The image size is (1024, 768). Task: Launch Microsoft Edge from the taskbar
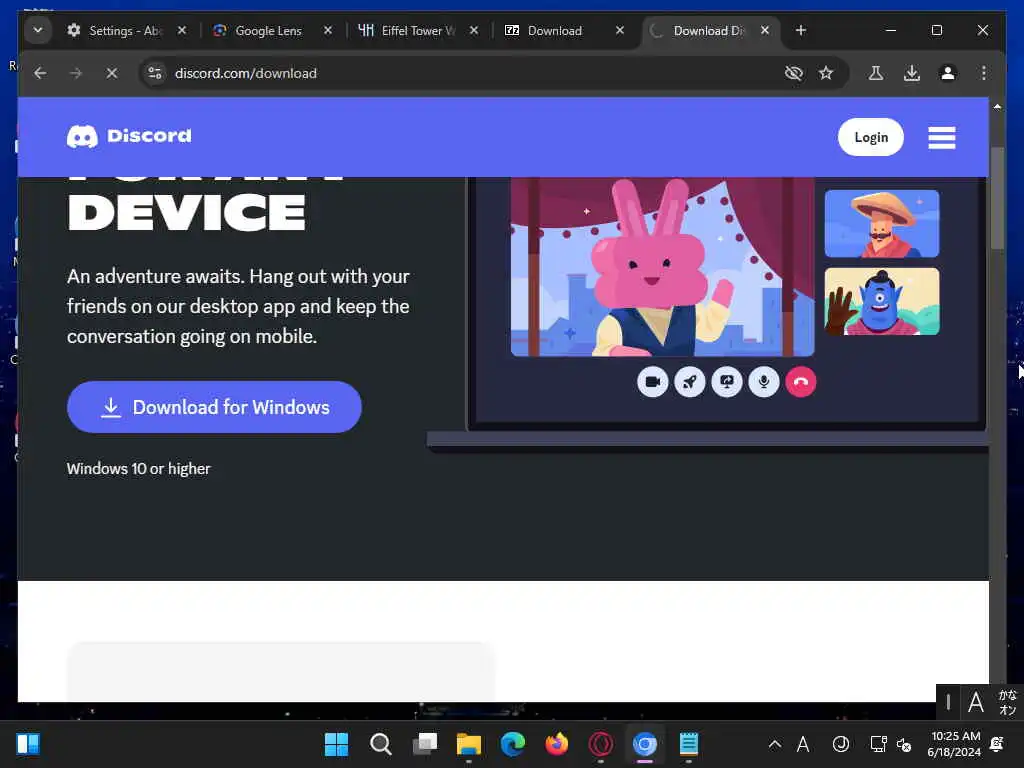[x=513, y=744]
